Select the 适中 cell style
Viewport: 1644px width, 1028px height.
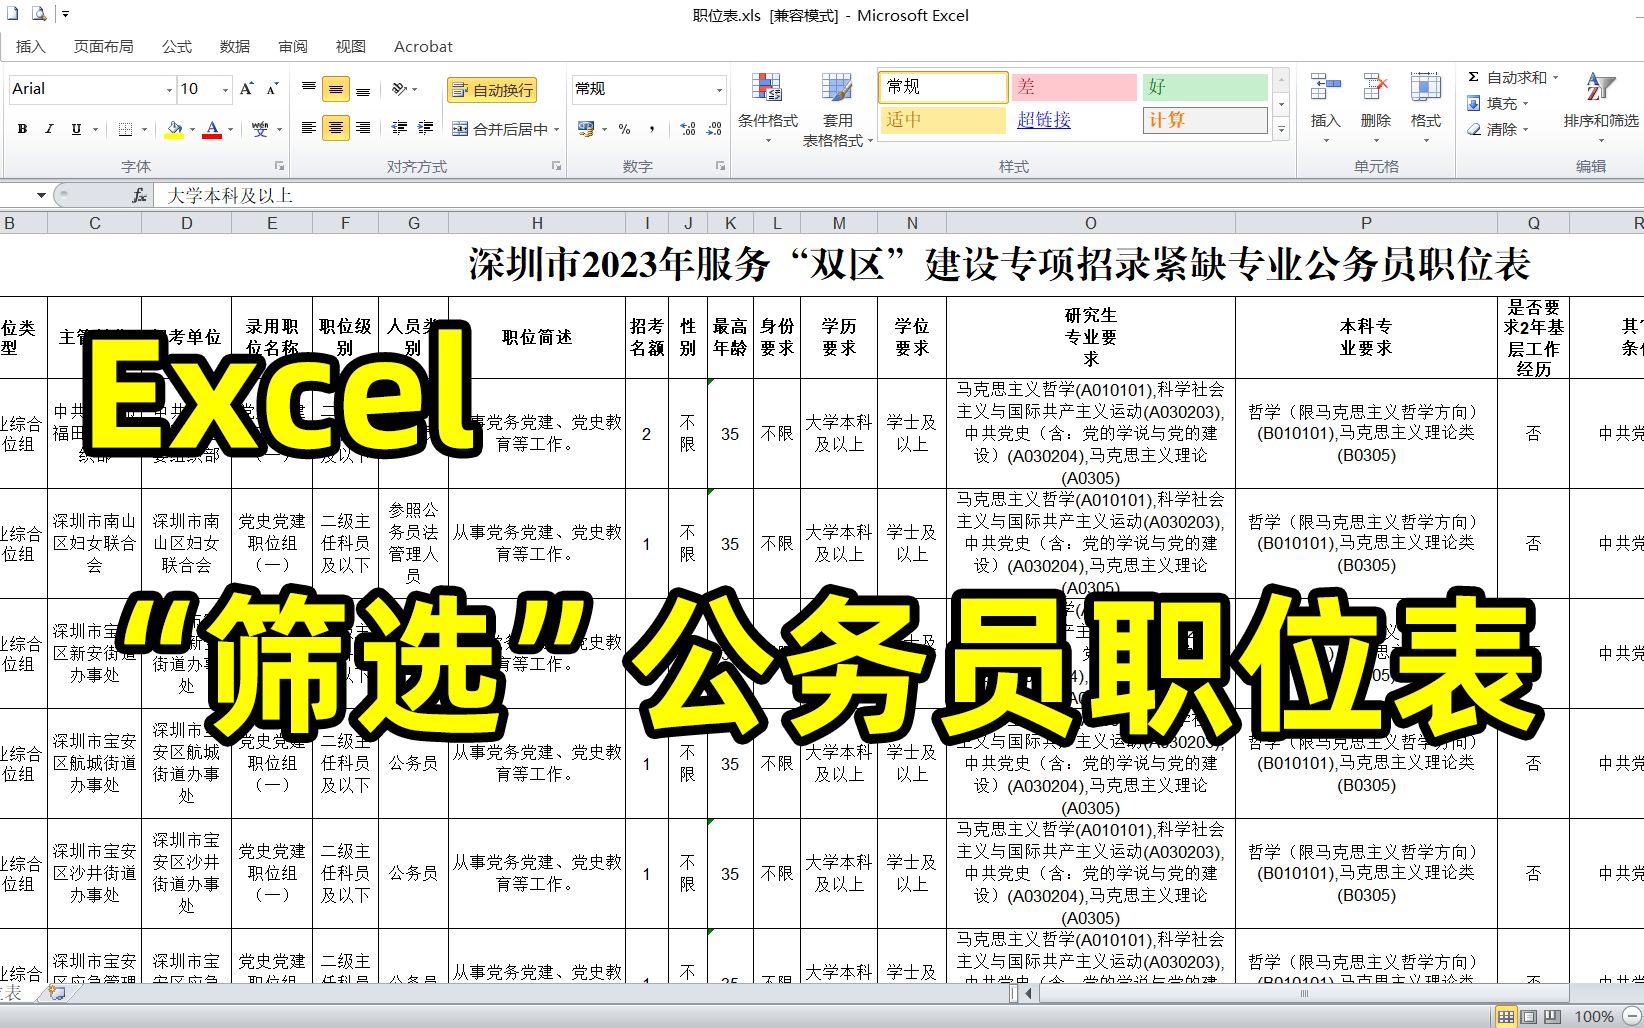click(943, 120)
